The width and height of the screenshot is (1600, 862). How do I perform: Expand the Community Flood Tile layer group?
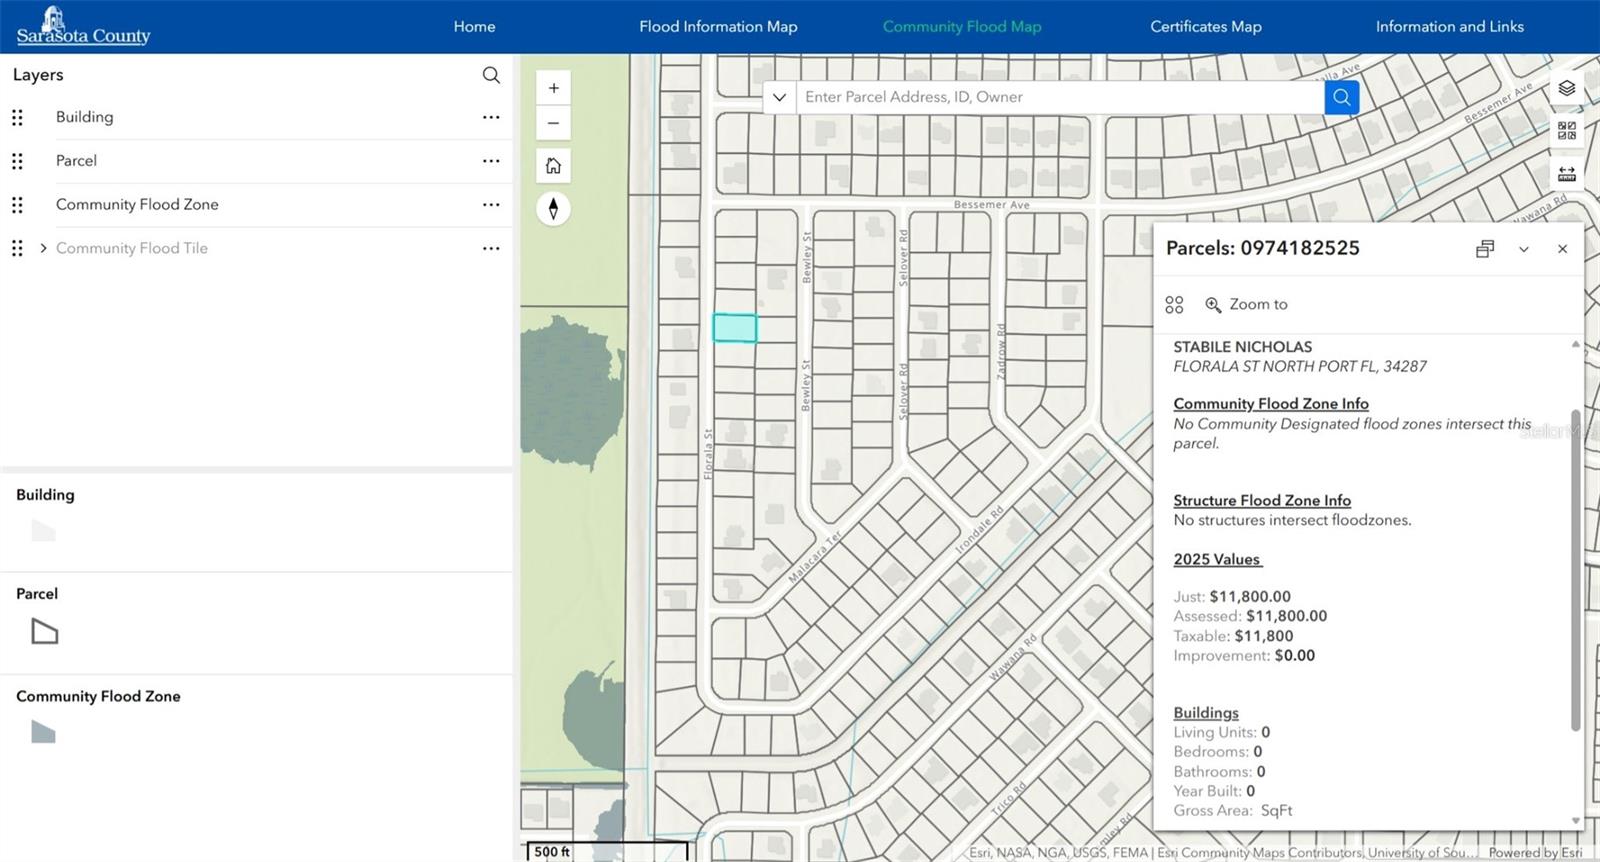43,248
